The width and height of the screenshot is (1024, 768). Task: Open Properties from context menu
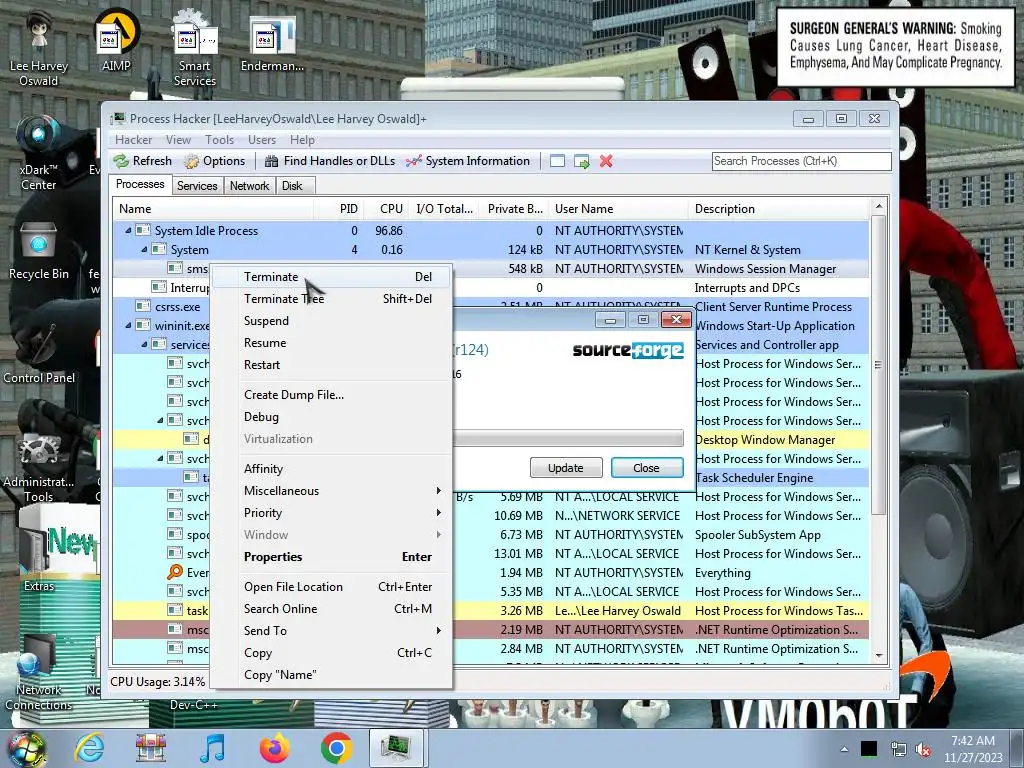point(332,557)
